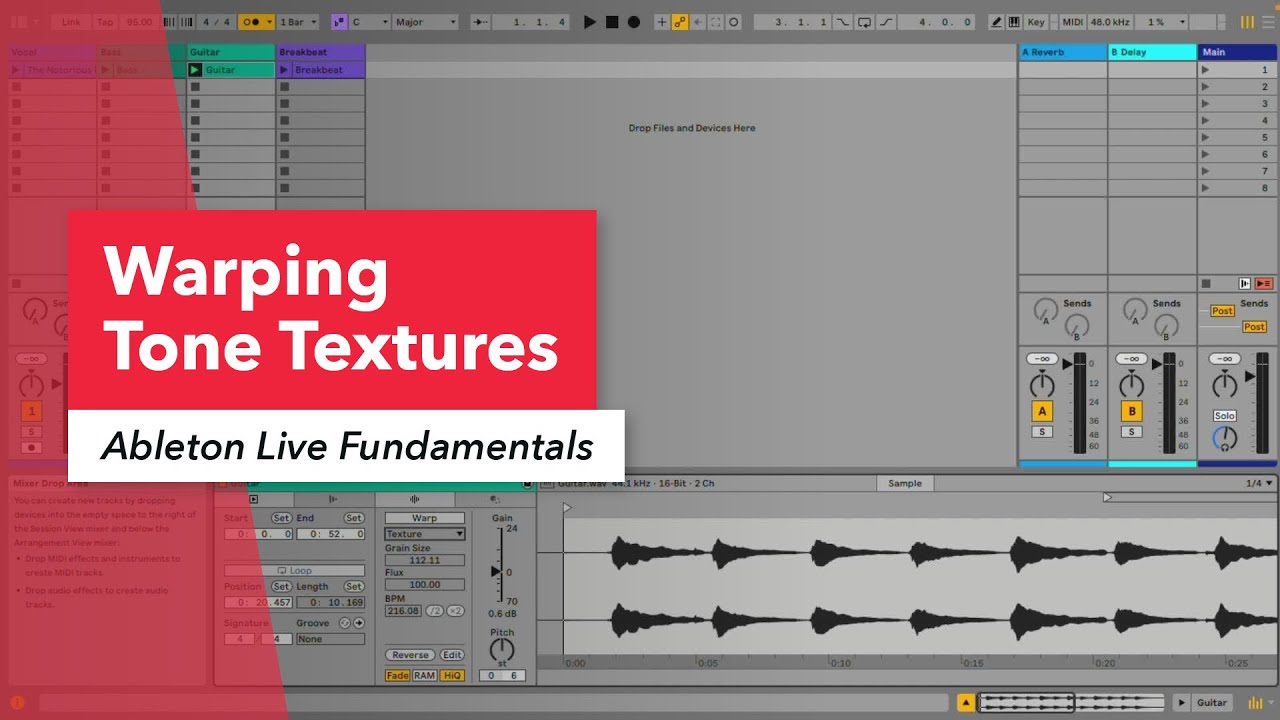Launch scene 3 in Main track
Screen dimensions: 1280x720
click(1205, 104)
